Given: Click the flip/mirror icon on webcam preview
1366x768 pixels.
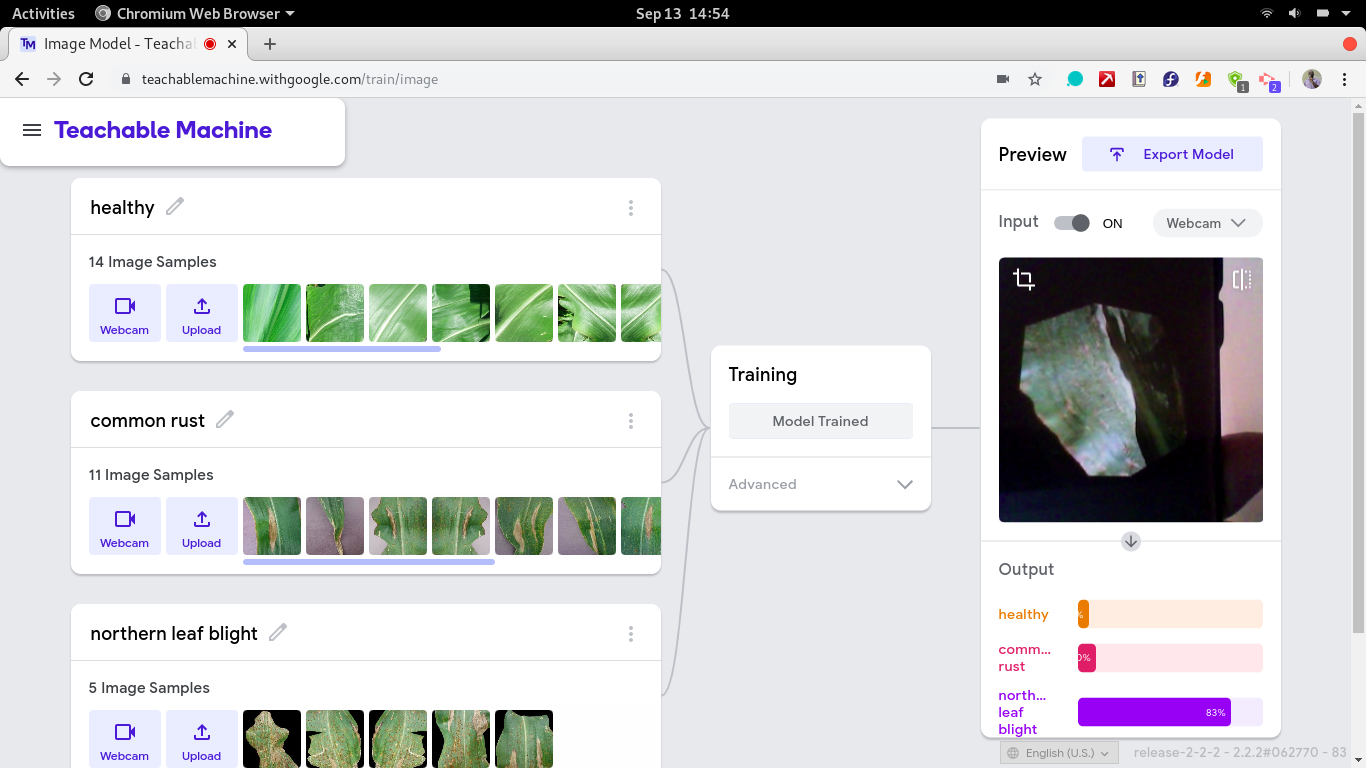Looking at the screenshot, I should (1241, 280).
